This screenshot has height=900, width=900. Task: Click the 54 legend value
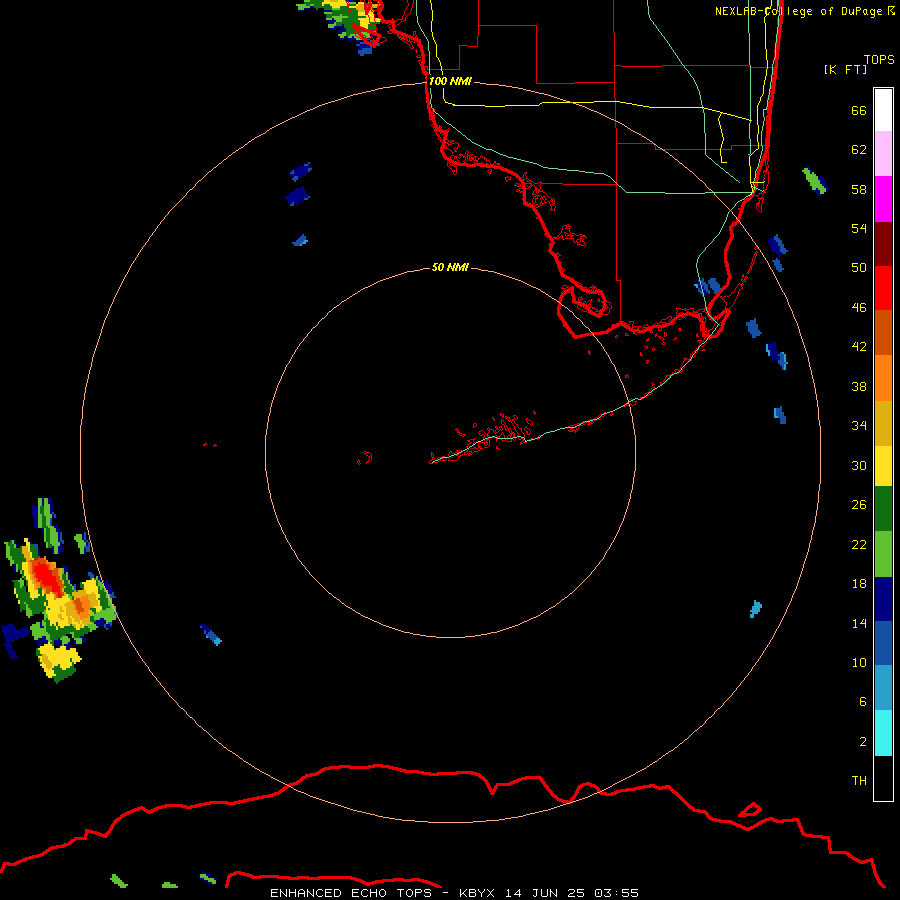(859, 228)
